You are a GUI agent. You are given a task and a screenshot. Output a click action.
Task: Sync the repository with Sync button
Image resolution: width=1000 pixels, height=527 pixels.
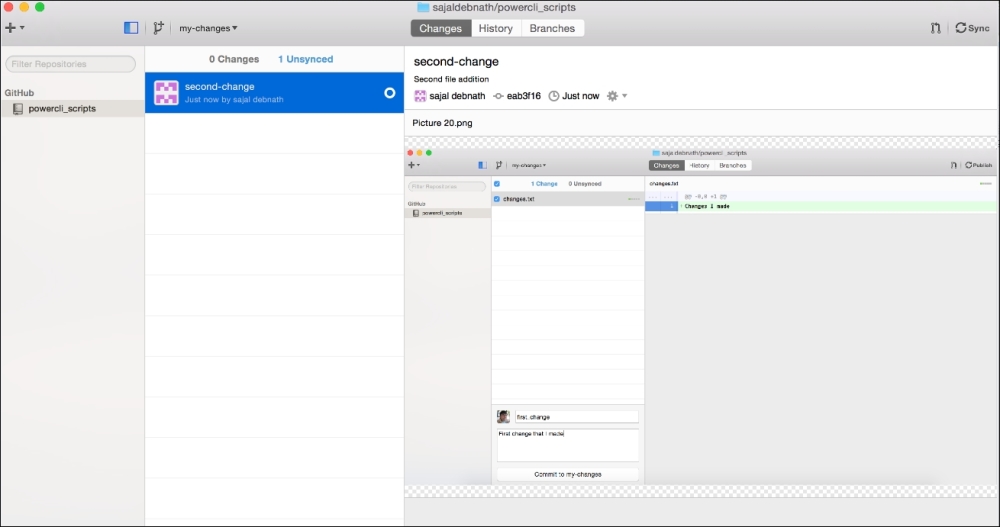point(973,28)
